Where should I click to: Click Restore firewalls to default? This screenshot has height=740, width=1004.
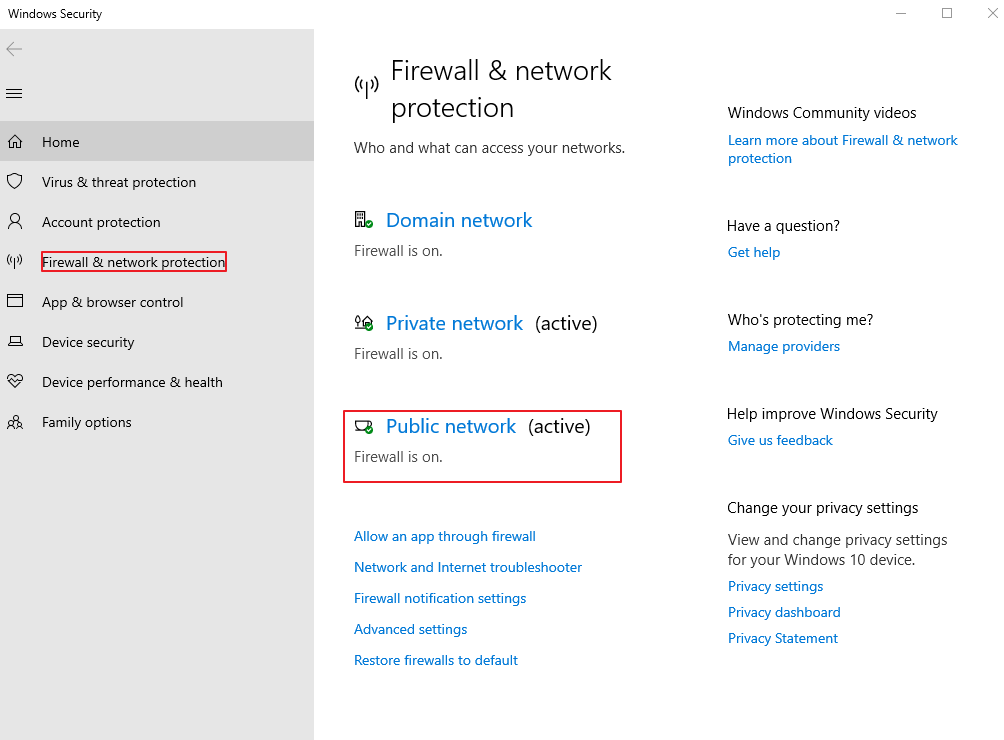pyautogui.click(x=436, y=660)
